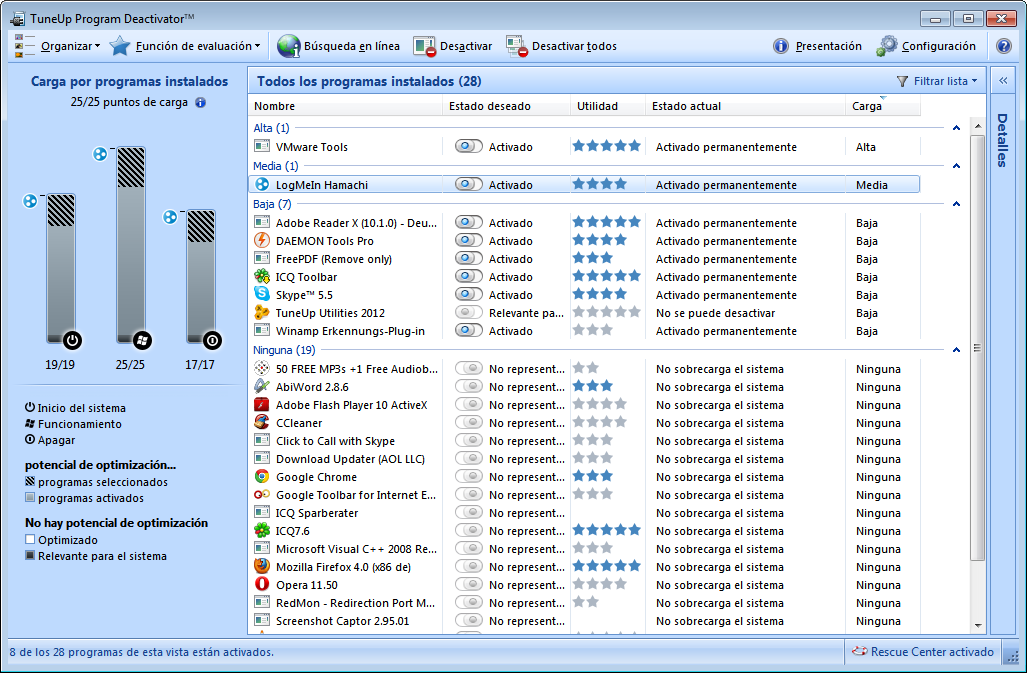Click the Opera 11.50 program icon
1027x673 pixels.
pyautogui.click(x=262, y=585)
